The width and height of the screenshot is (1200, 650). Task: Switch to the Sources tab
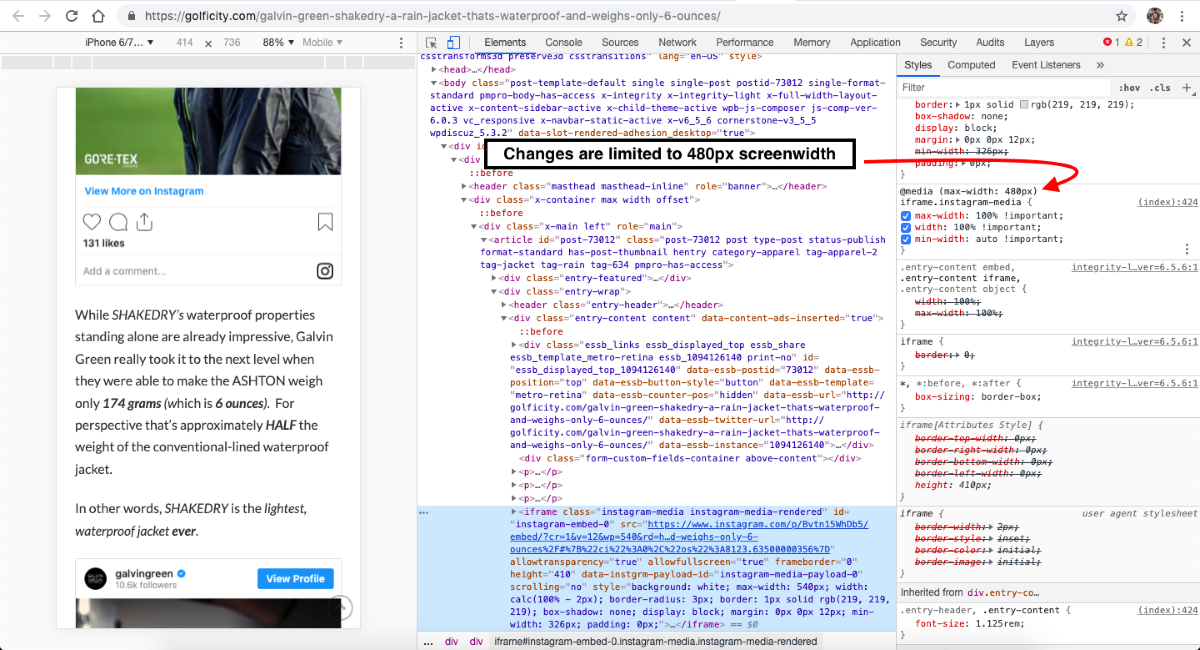620,43
